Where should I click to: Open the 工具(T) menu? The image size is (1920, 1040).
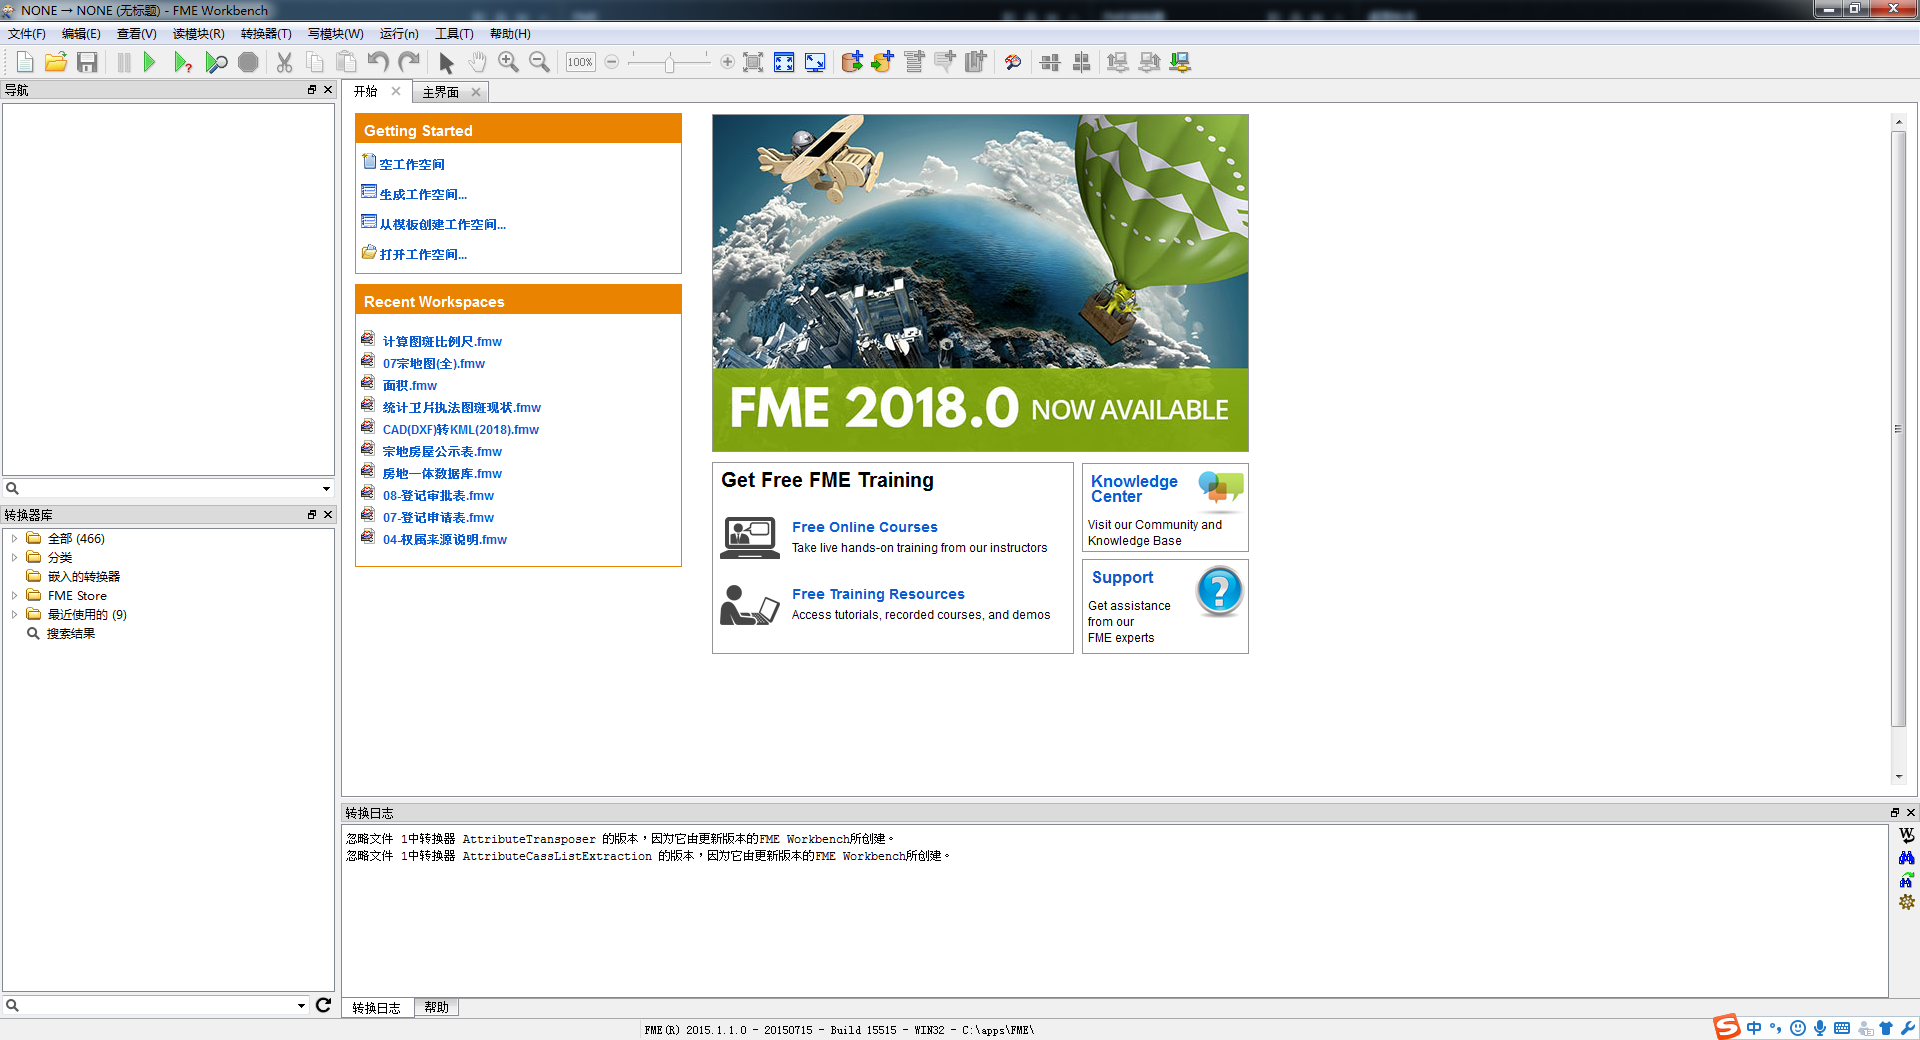pos(454,34)
